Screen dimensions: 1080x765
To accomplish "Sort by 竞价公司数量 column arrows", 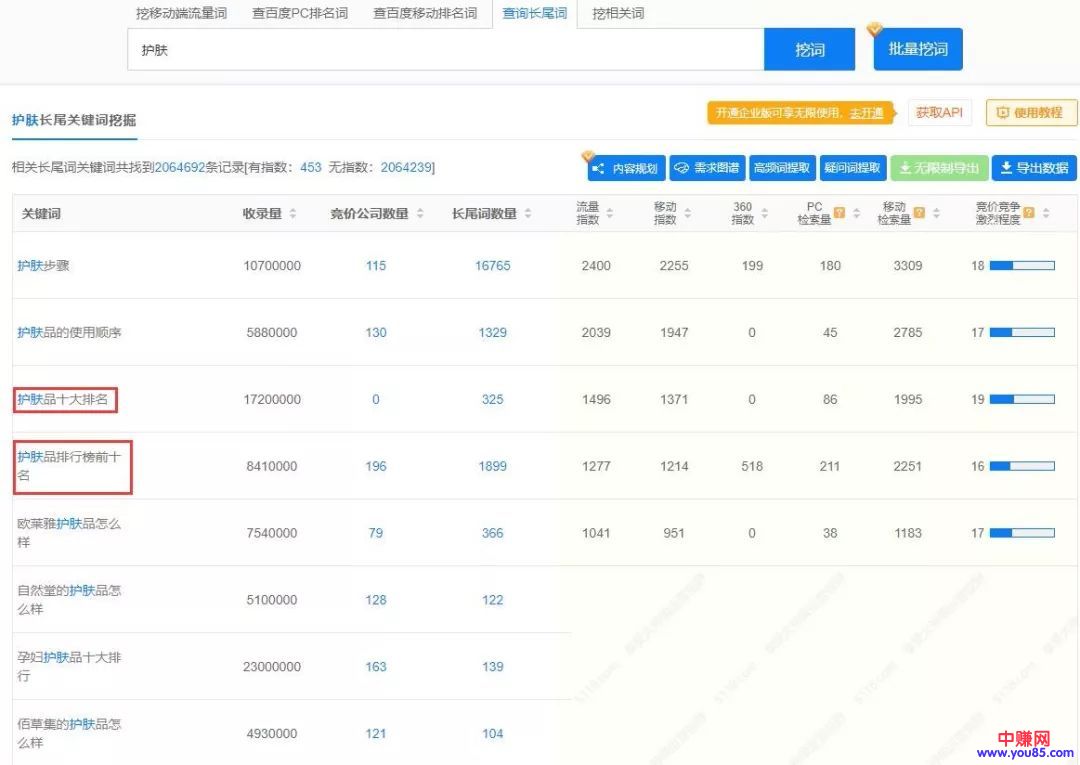I will click(x=420, y=213).
